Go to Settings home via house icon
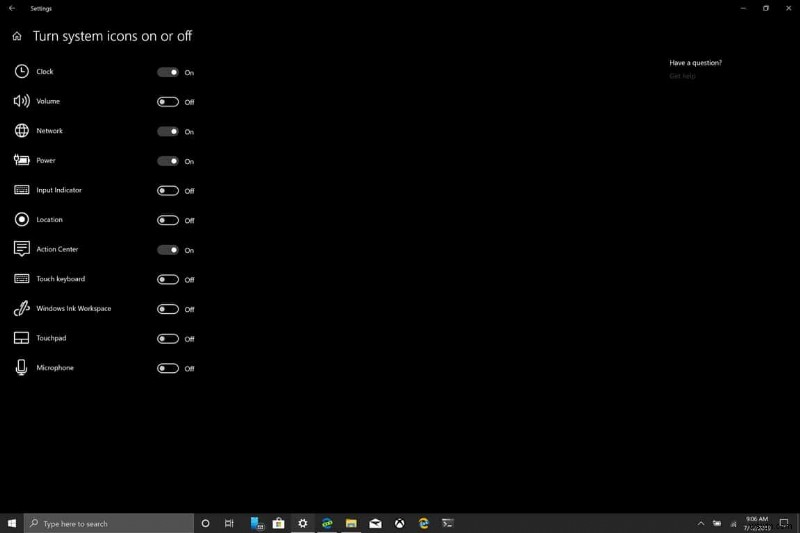This screenshot has width=800, height=533. click(x=17, y=36)
